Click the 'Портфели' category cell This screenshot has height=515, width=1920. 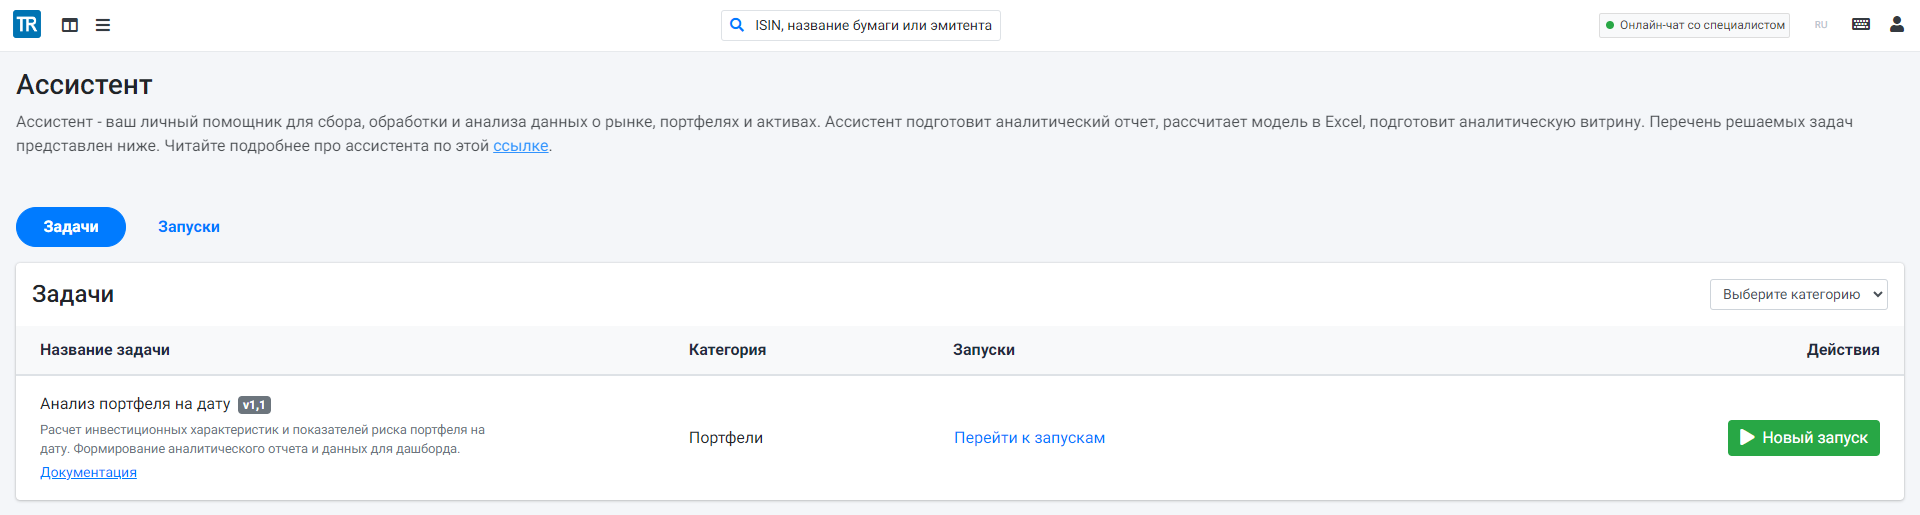[x=726, y=438]
